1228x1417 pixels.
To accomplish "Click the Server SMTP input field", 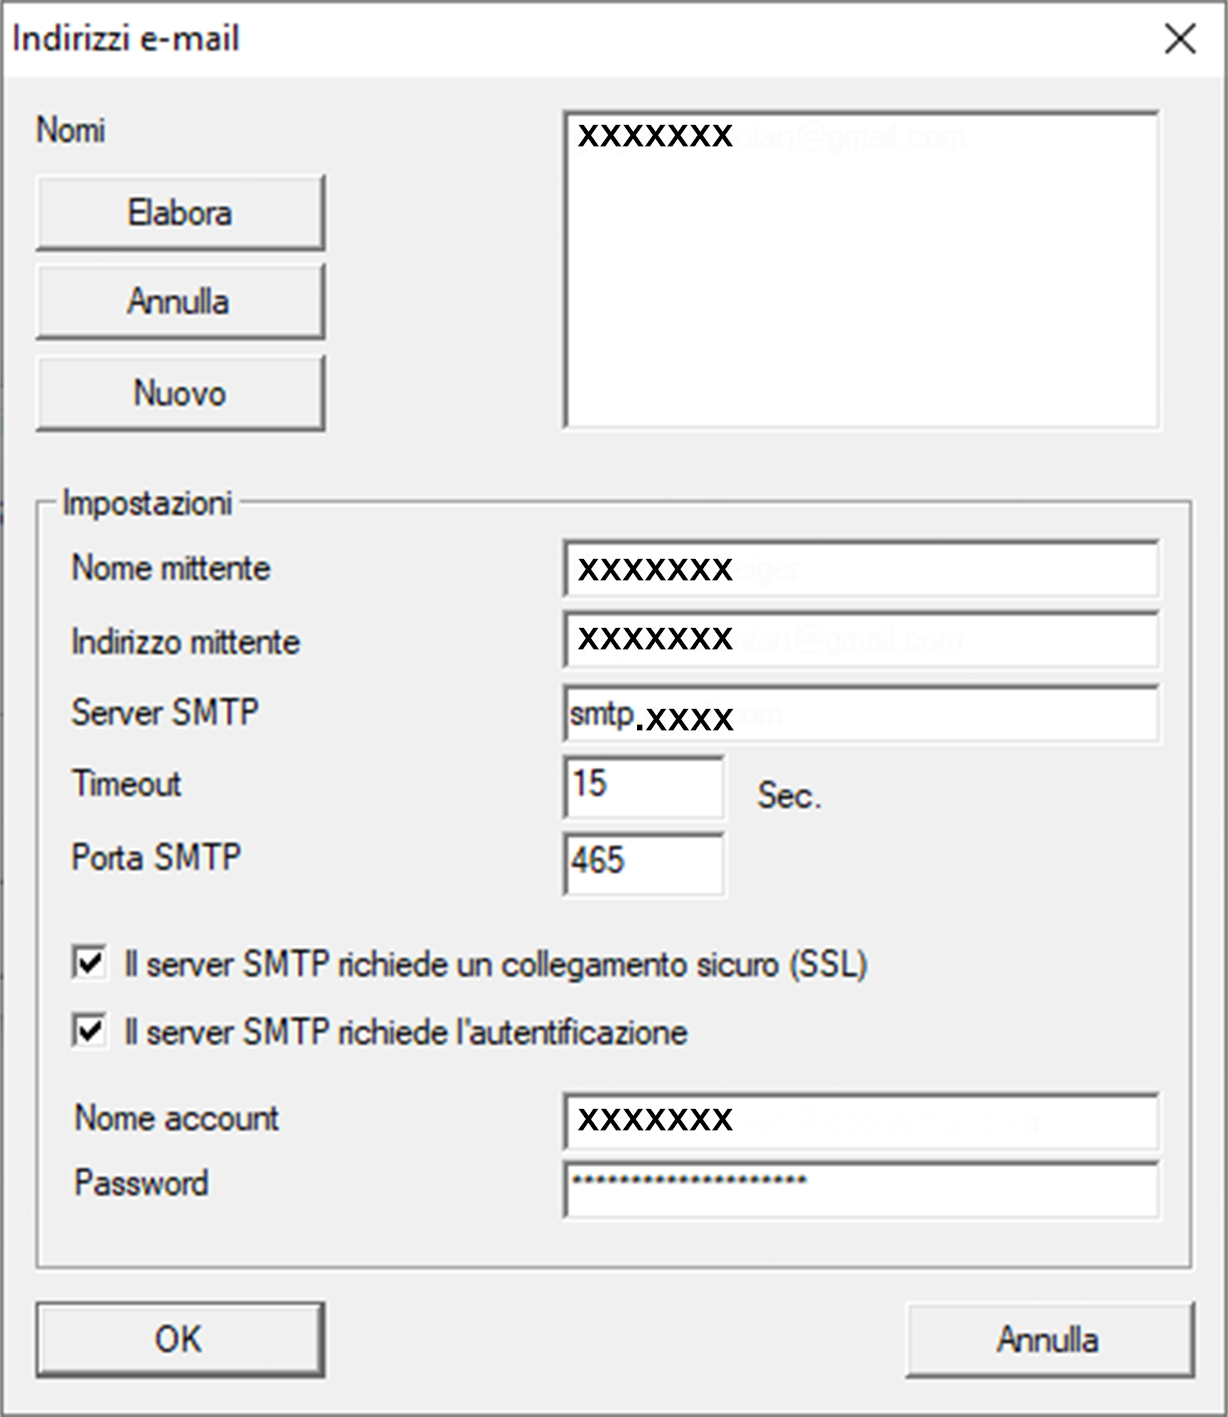I will click(x=860, y=714).
